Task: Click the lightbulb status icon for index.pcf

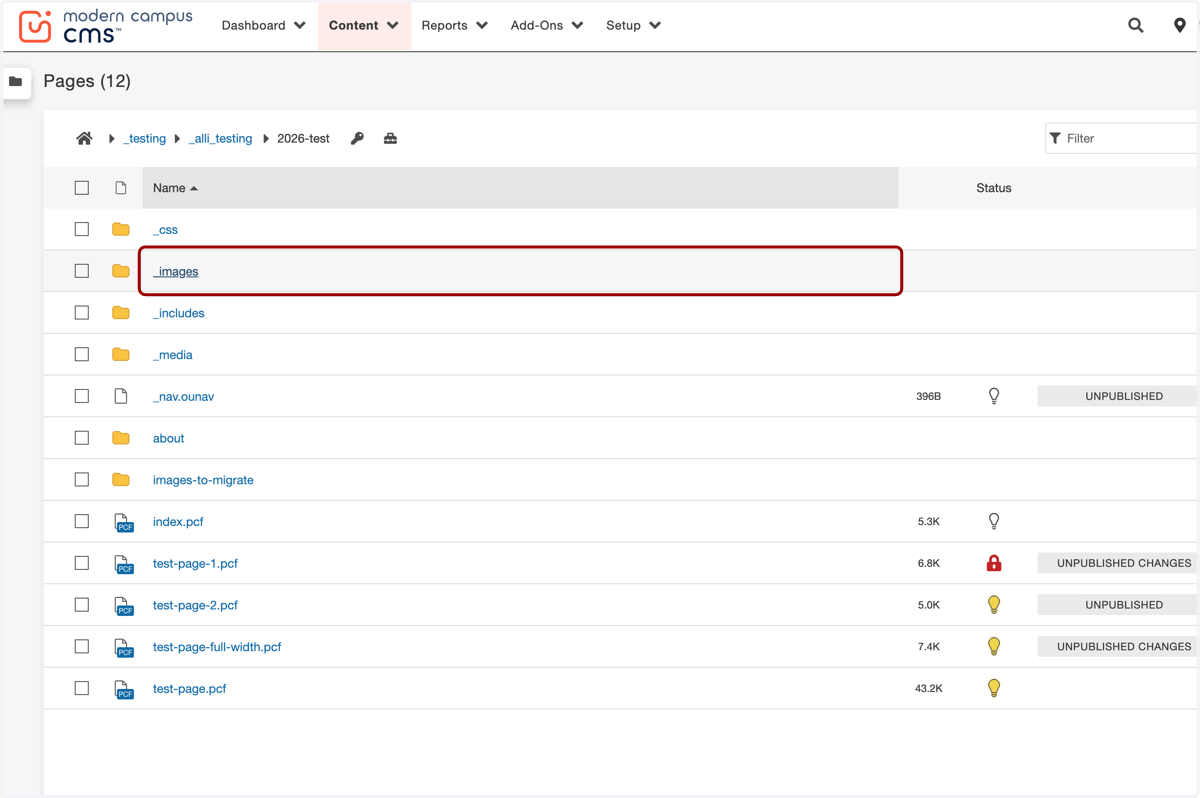Action: click(994, 521)
